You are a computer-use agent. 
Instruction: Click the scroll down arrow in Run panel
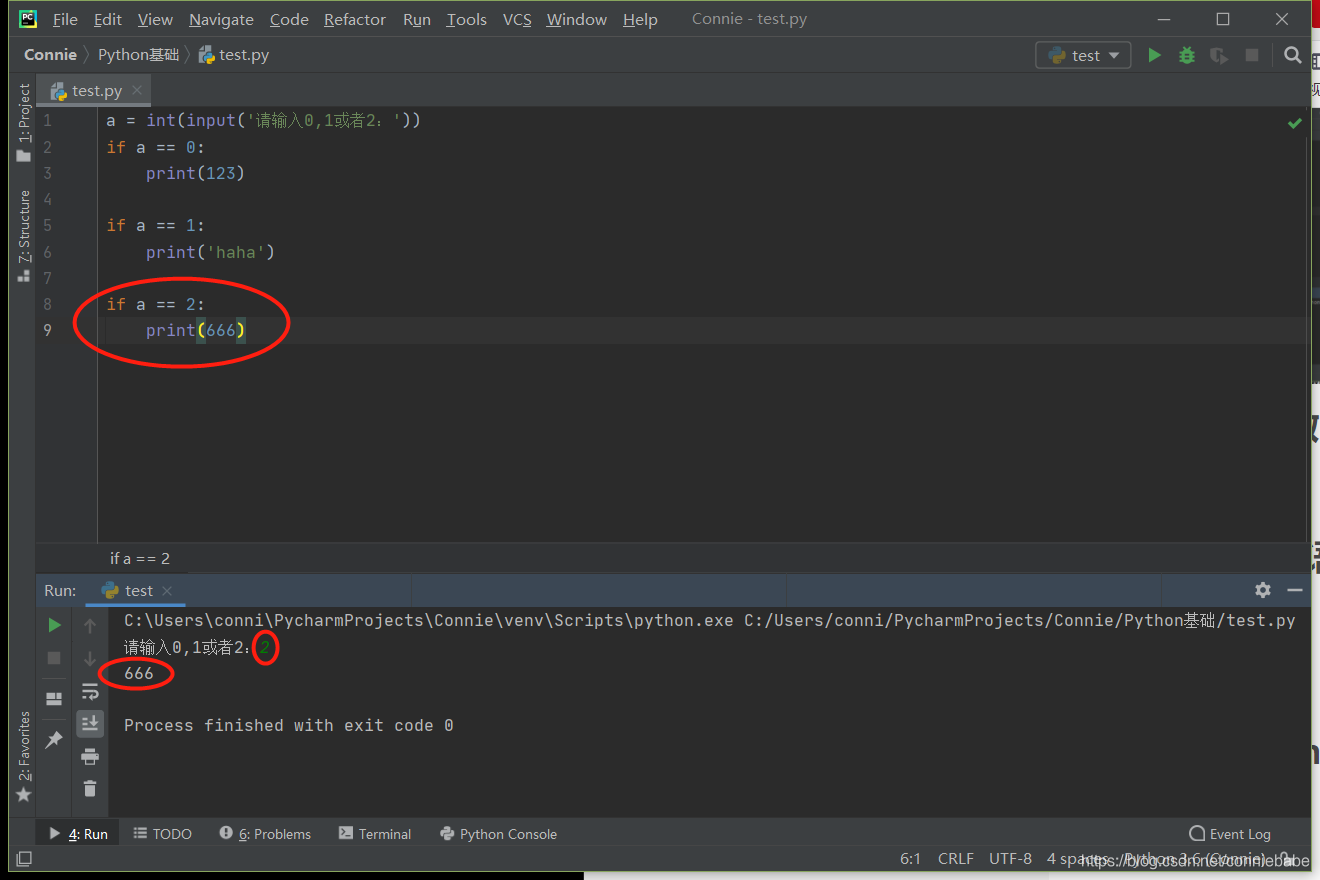pos(90,658)
